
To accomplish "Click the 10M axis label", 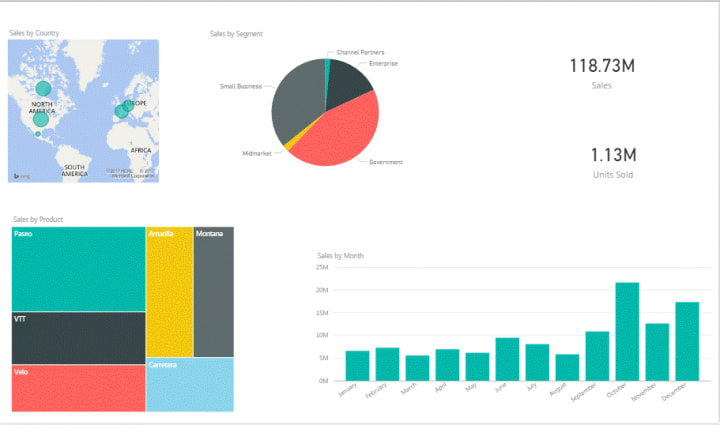I will (322, 335).
